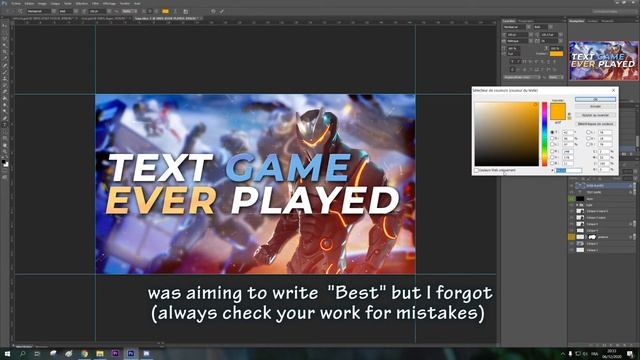Click the vertical hue slider strip

point(544,134)
